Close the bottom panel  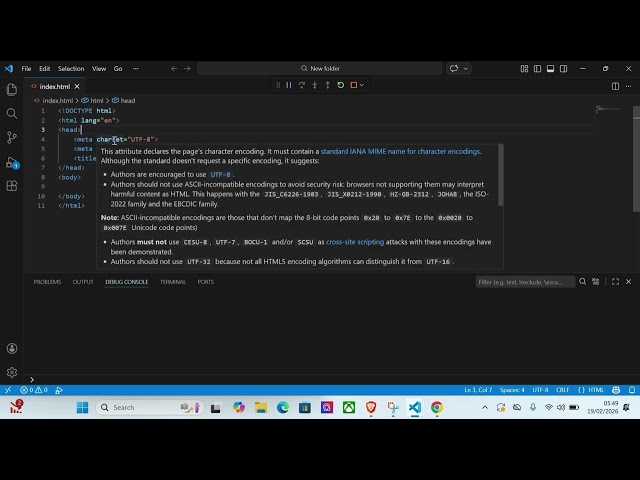click(629, 282)
